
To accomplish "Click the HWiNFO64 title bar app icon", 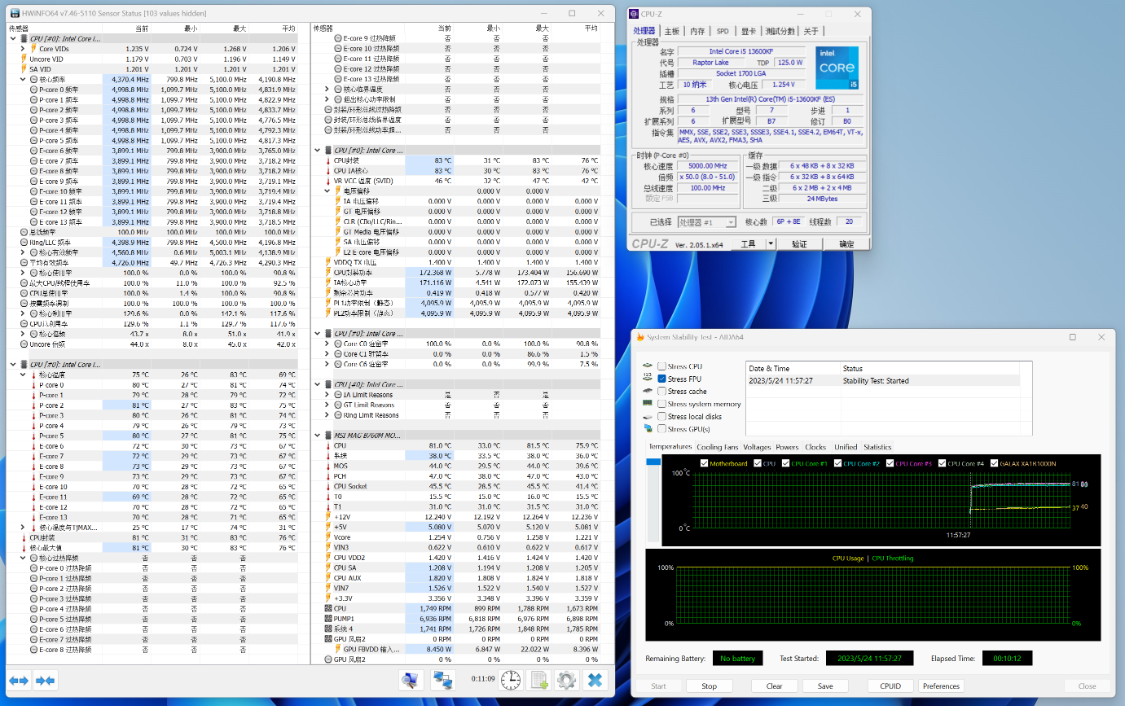I will coord(14,13).
